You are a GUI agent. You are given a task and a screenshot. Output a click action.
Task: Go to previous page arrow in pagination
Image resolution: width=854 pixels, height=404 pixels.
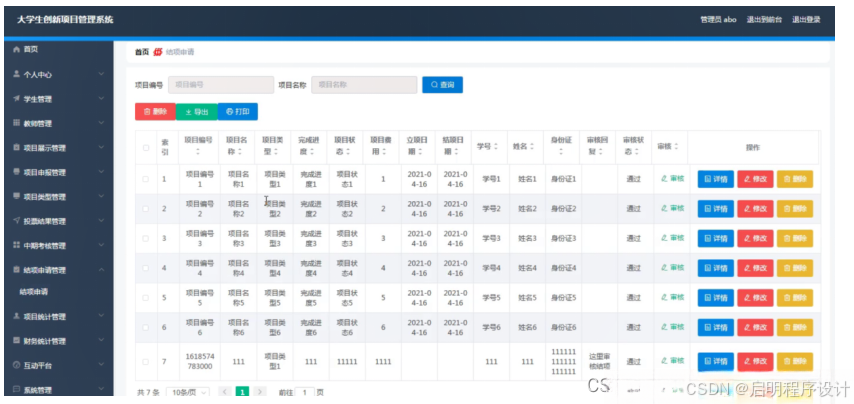click(225, 391)
